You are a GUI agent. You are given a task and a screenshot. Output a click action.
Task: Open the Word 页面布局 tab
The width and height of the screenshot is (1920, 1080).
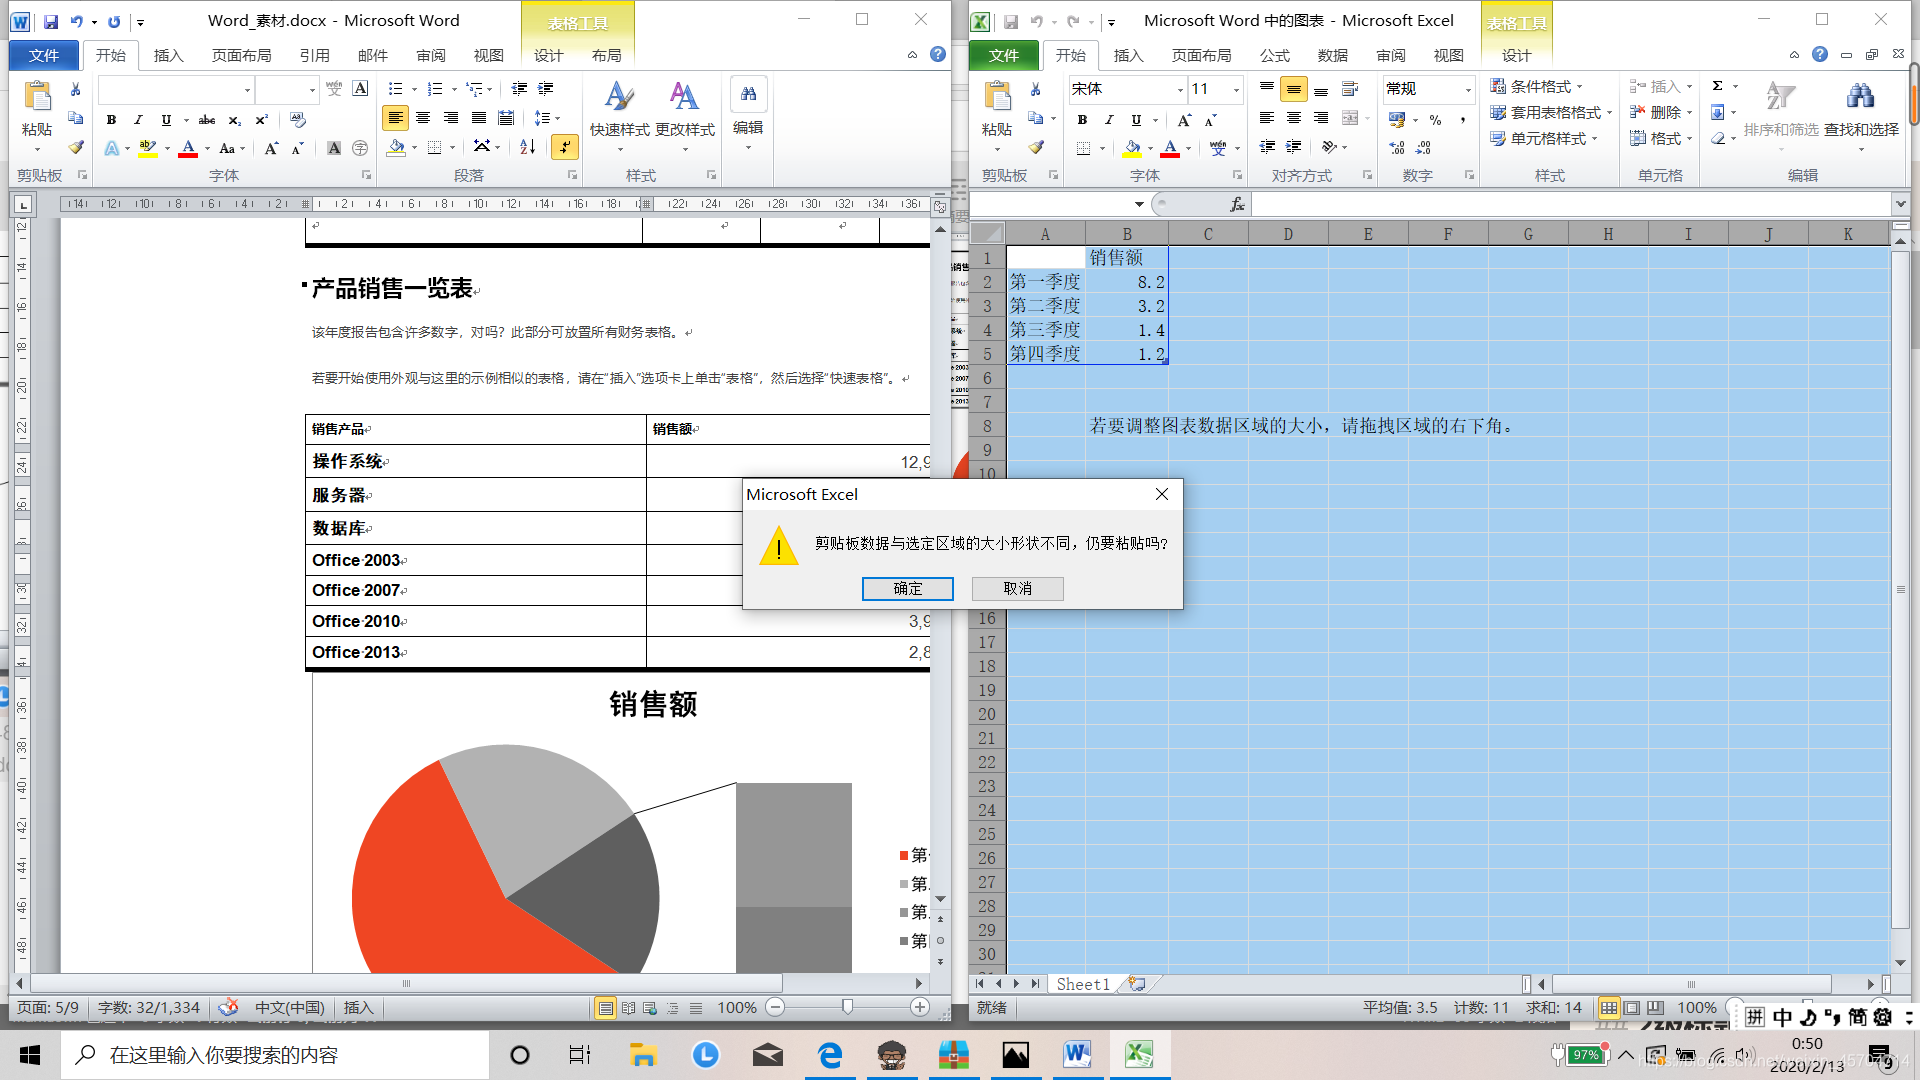click(241, 55)
